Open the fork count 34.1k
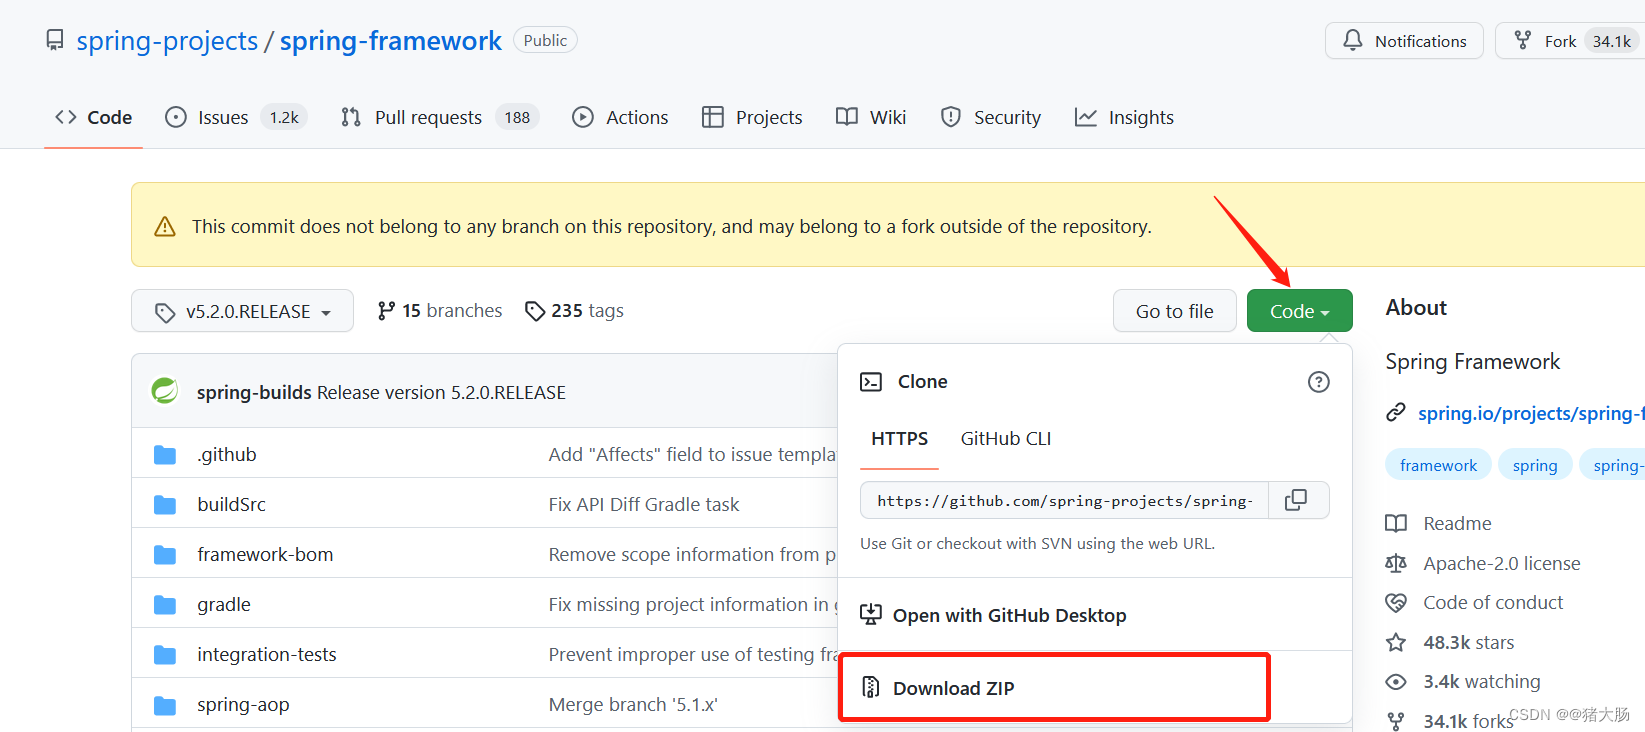The height and width of the screenshot is (732, 1645). pos(1612,41)
